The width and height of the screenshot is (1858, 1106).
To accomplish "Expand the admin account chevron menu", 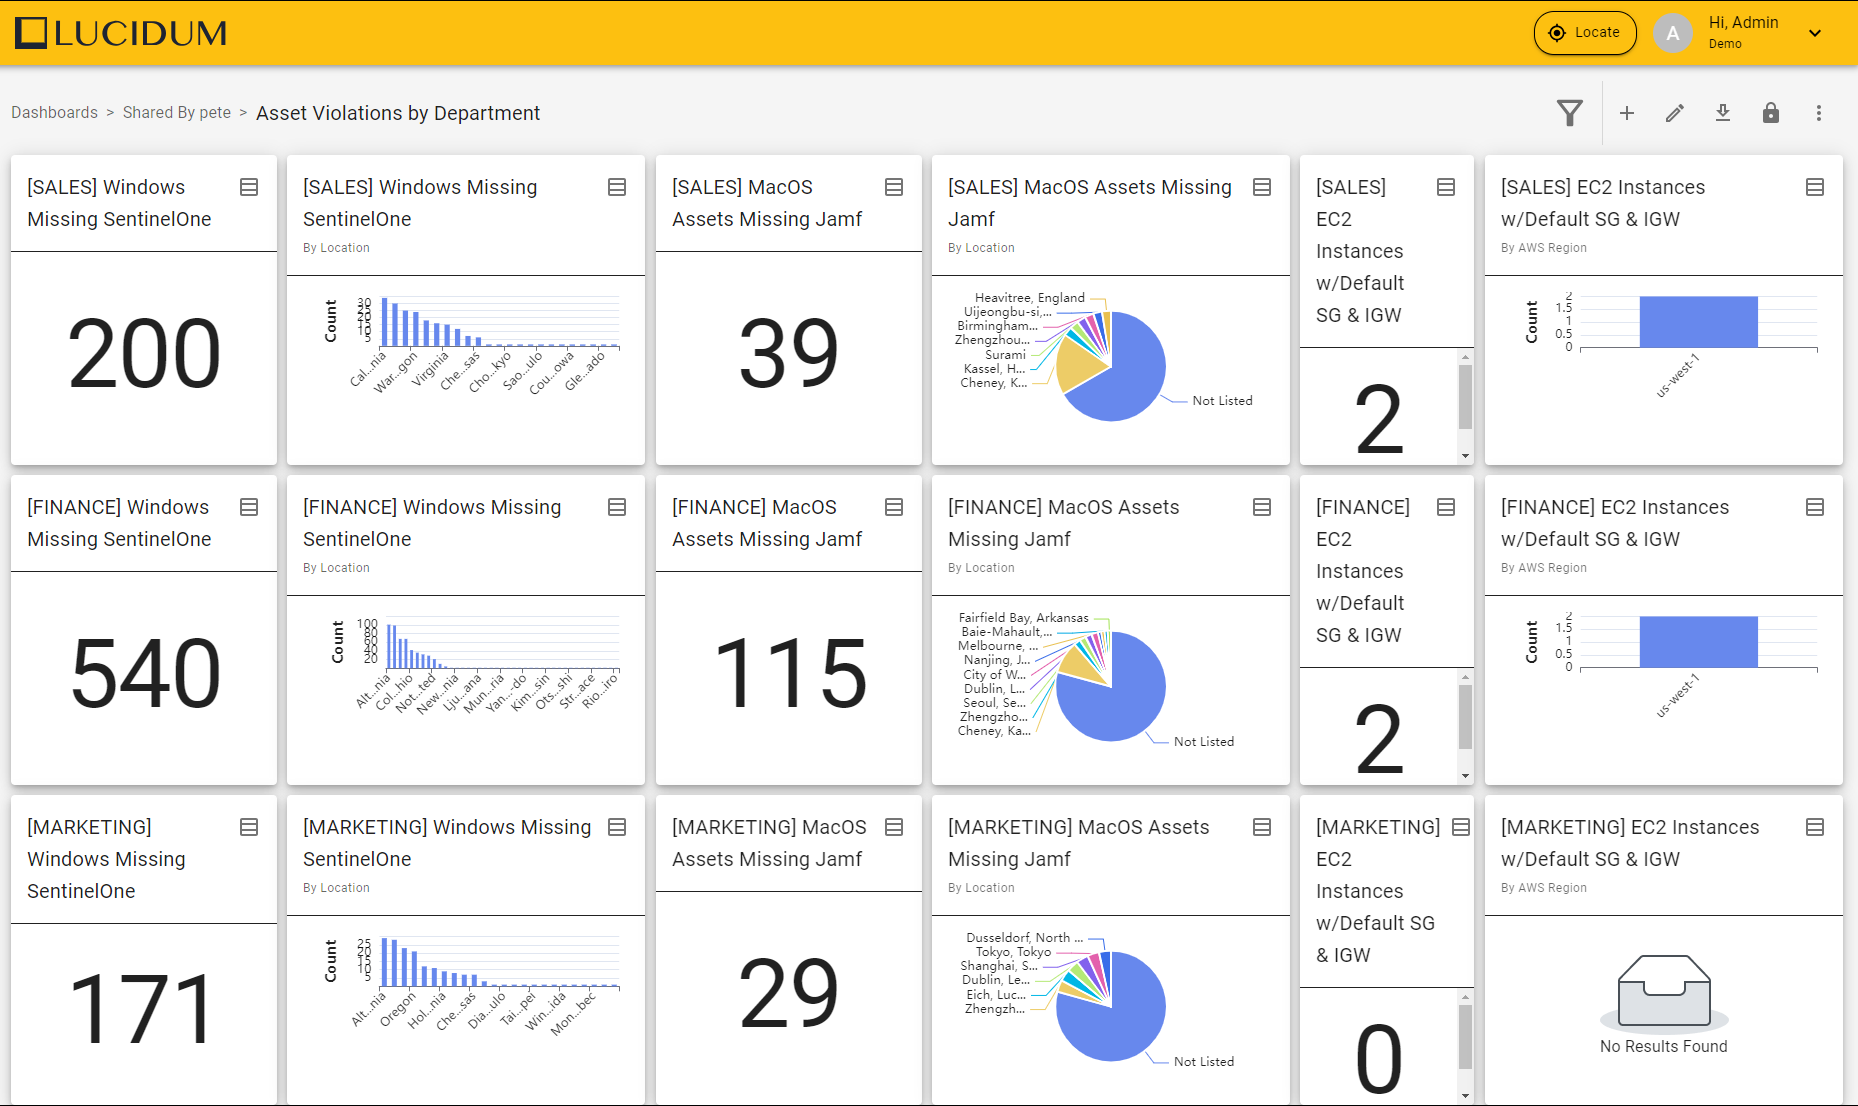I will click(x=1815, y=33).
